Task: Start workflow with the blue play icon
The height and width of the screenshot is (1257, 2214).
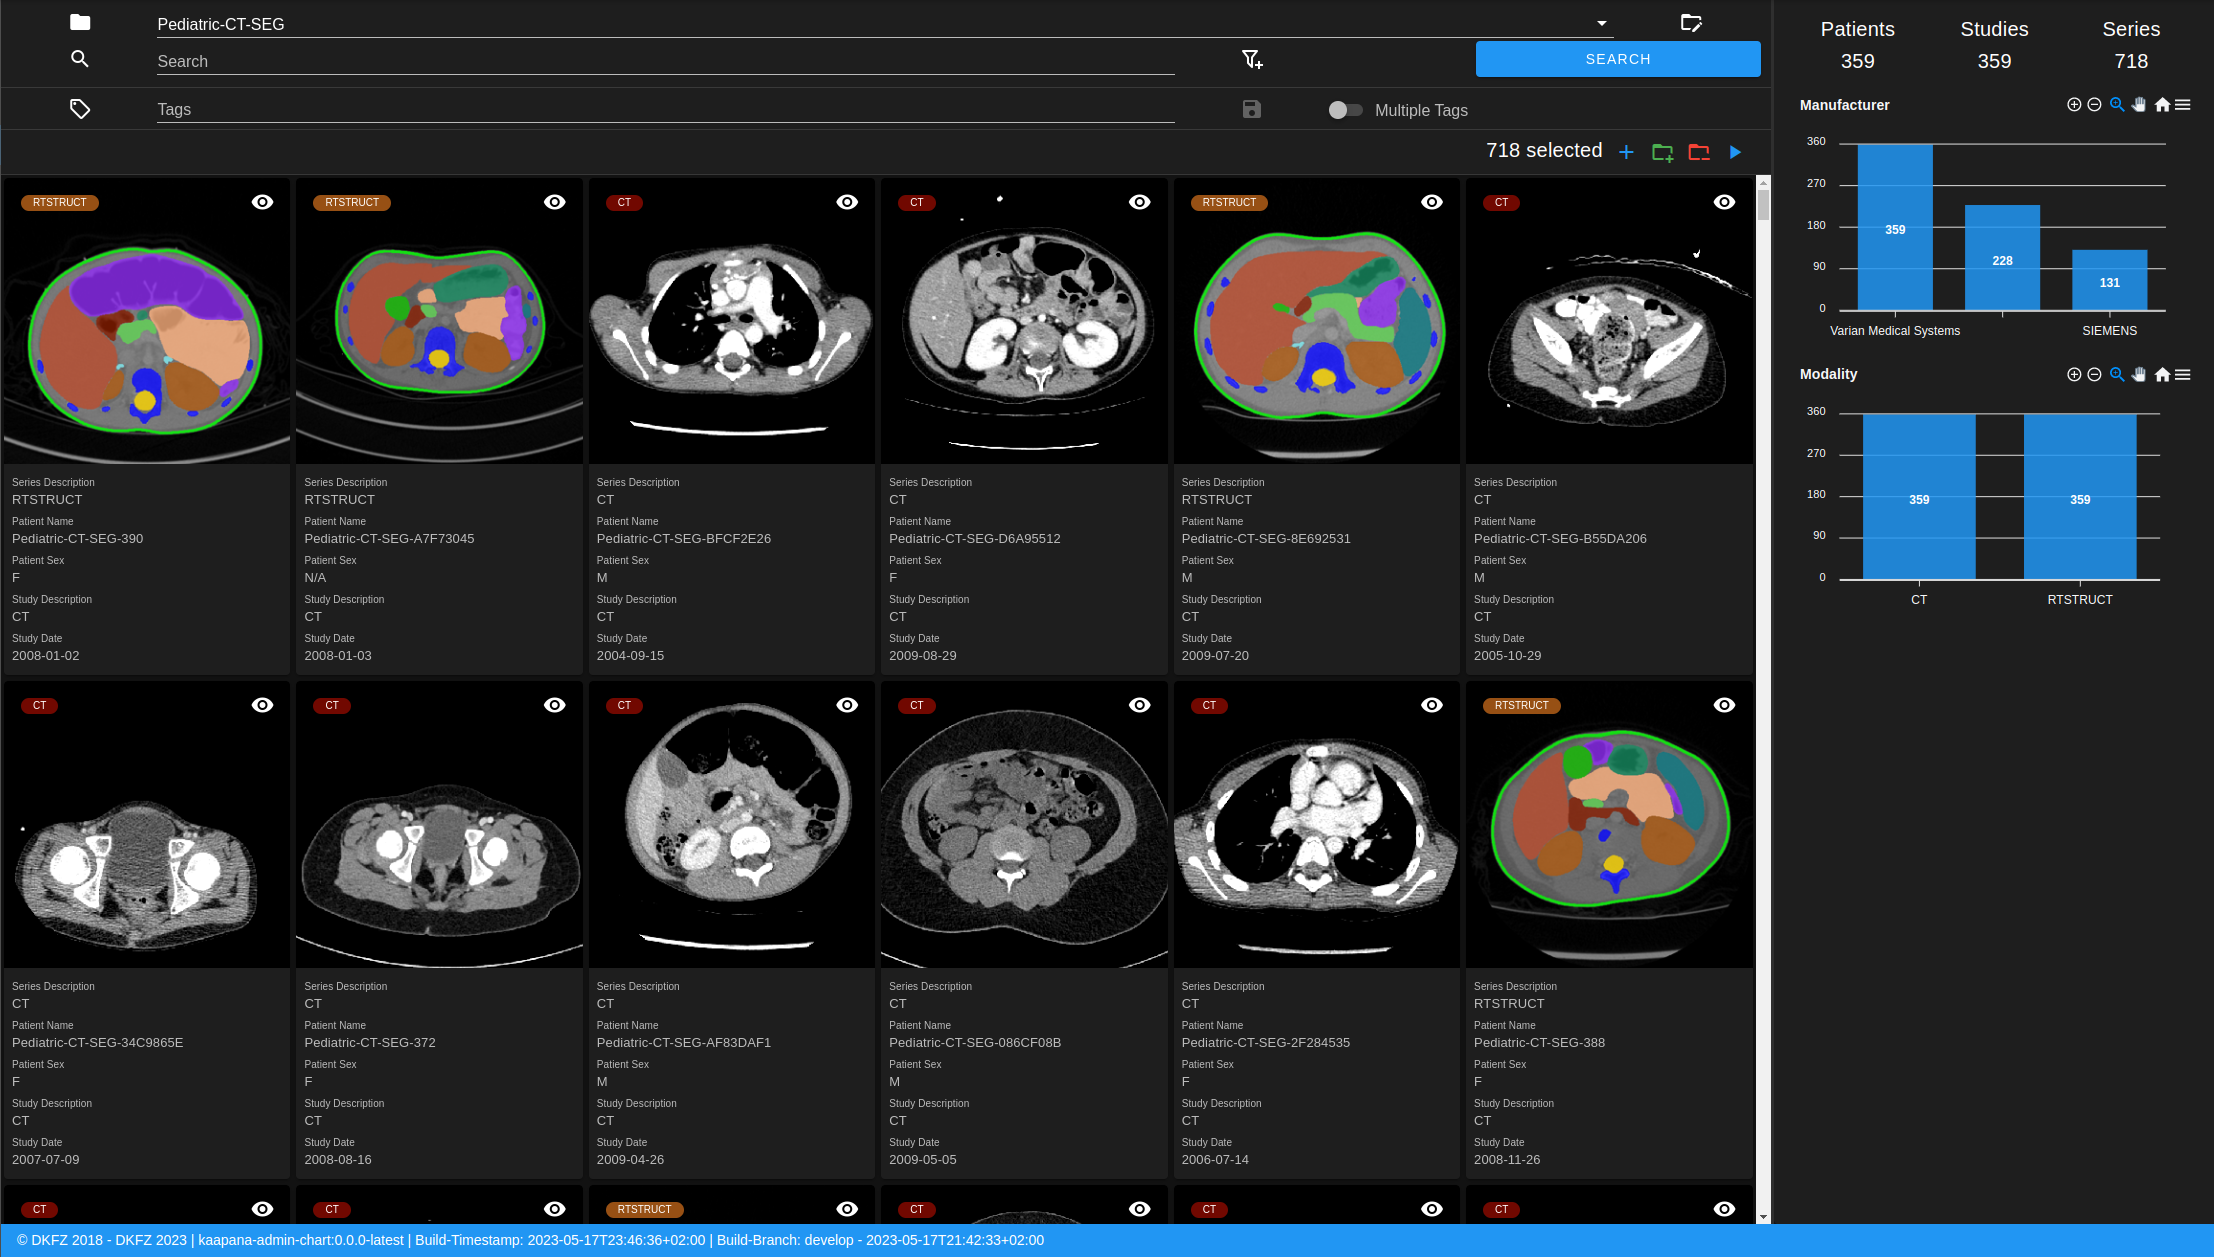Action: 1735,152
